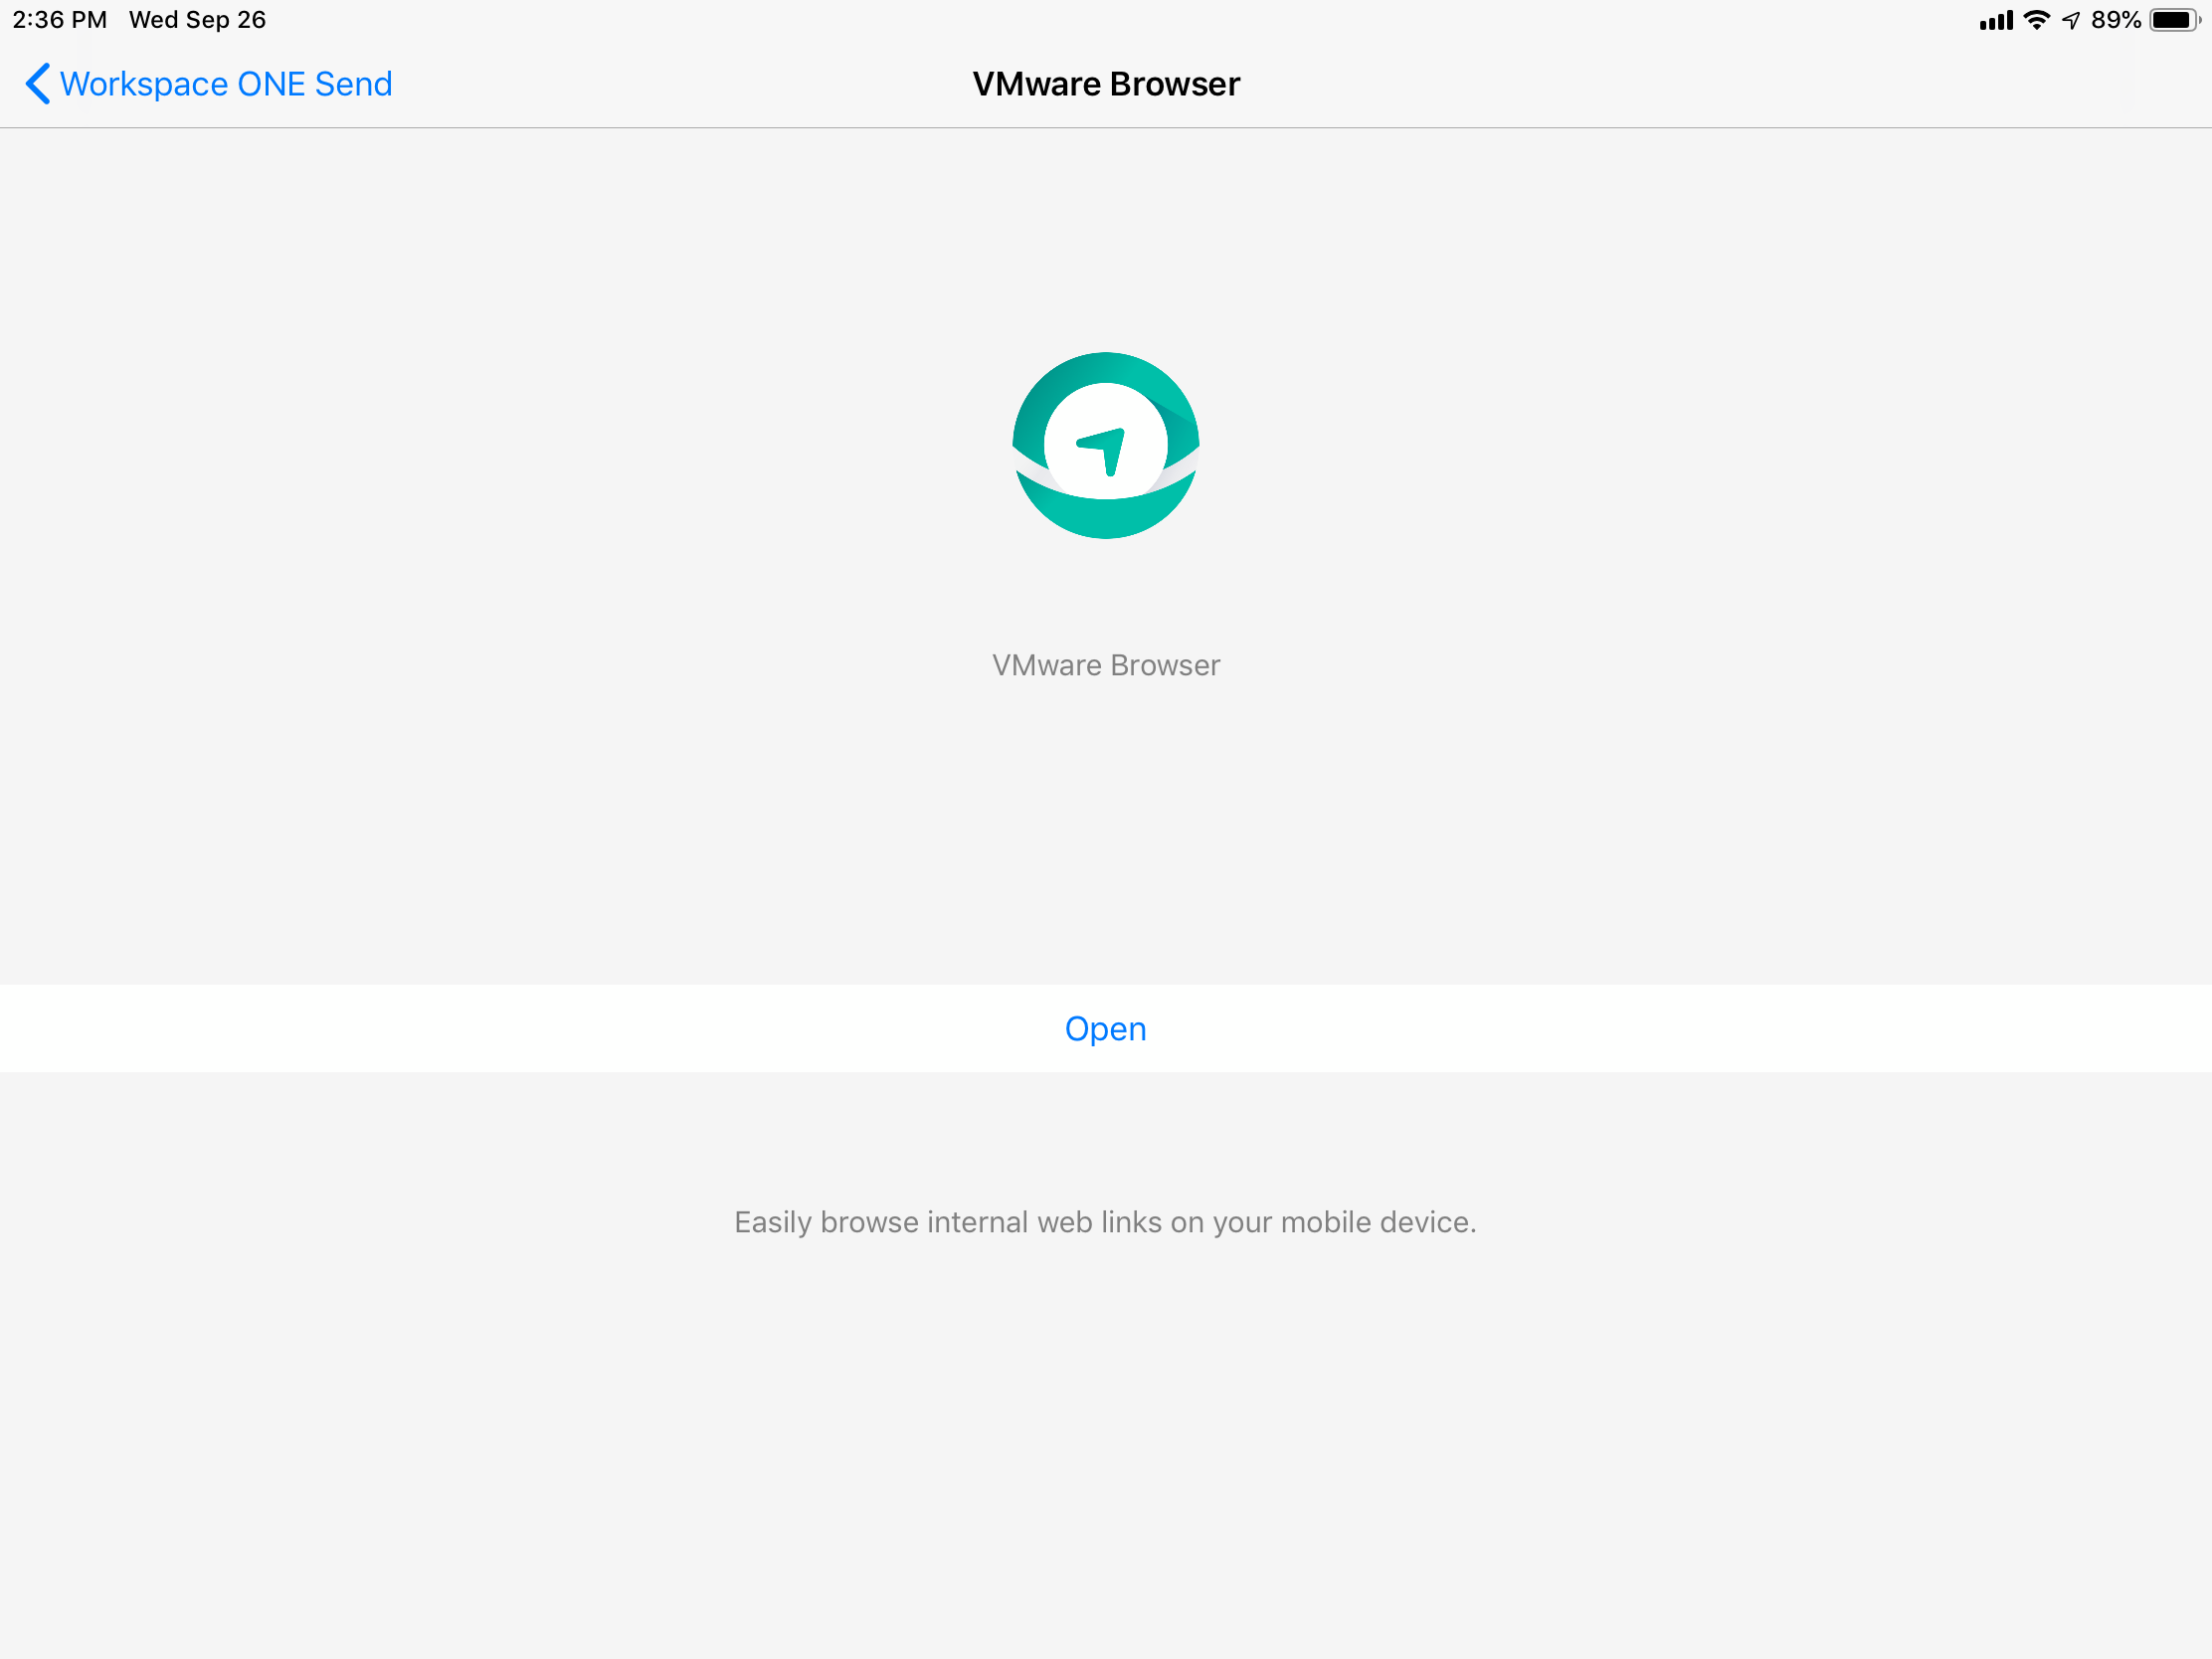Tap the cellular signal bars icon
2212x1659 pixels.
1996,20
